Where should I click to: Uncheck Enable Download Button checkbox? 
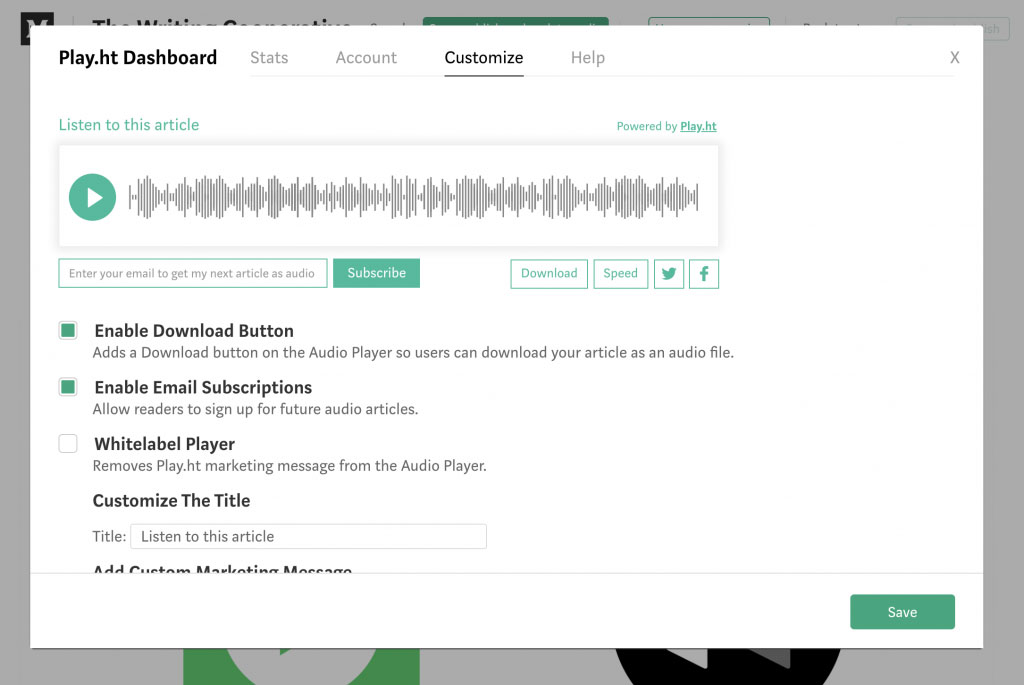[68, 331]
